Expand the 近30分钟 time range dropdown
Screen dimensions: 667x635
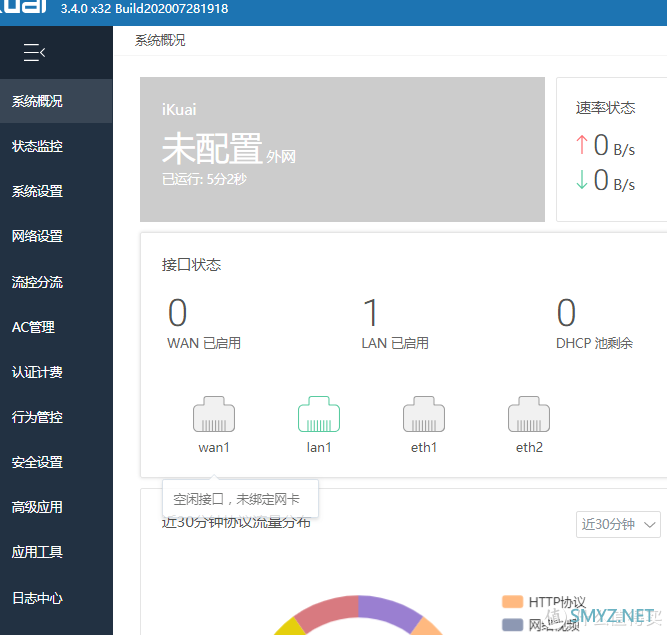[618, 524]
